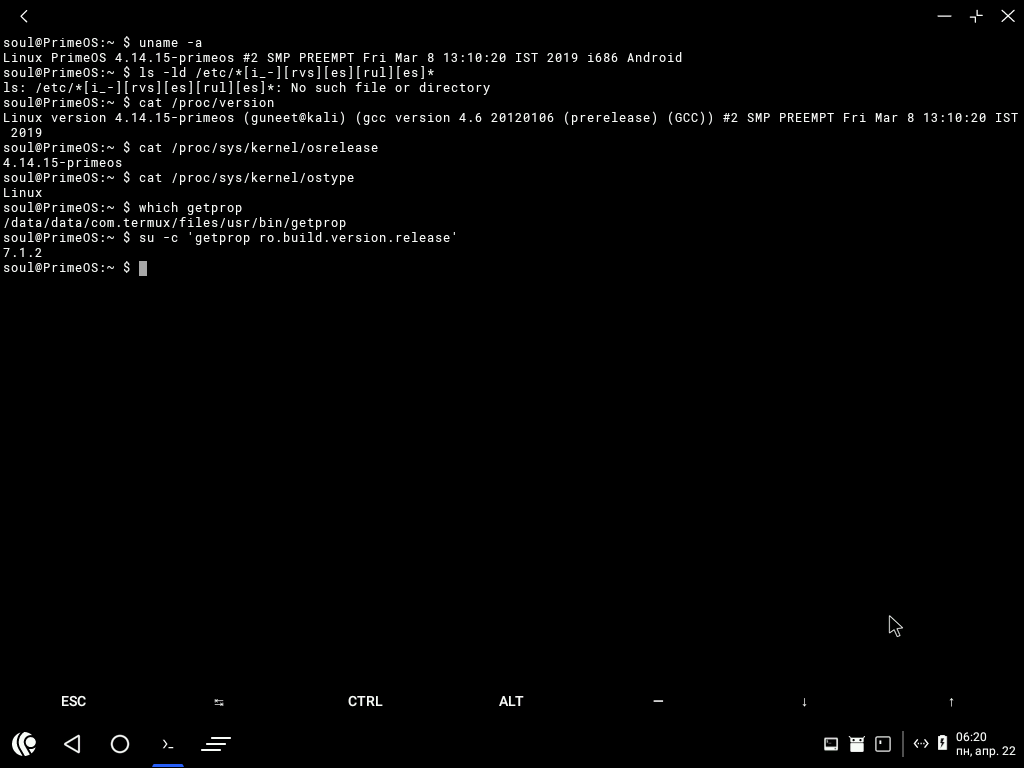Click the terminal cursor at the prompt
Viewport: 1024px width, 768px height.
(x=143, y=268)
